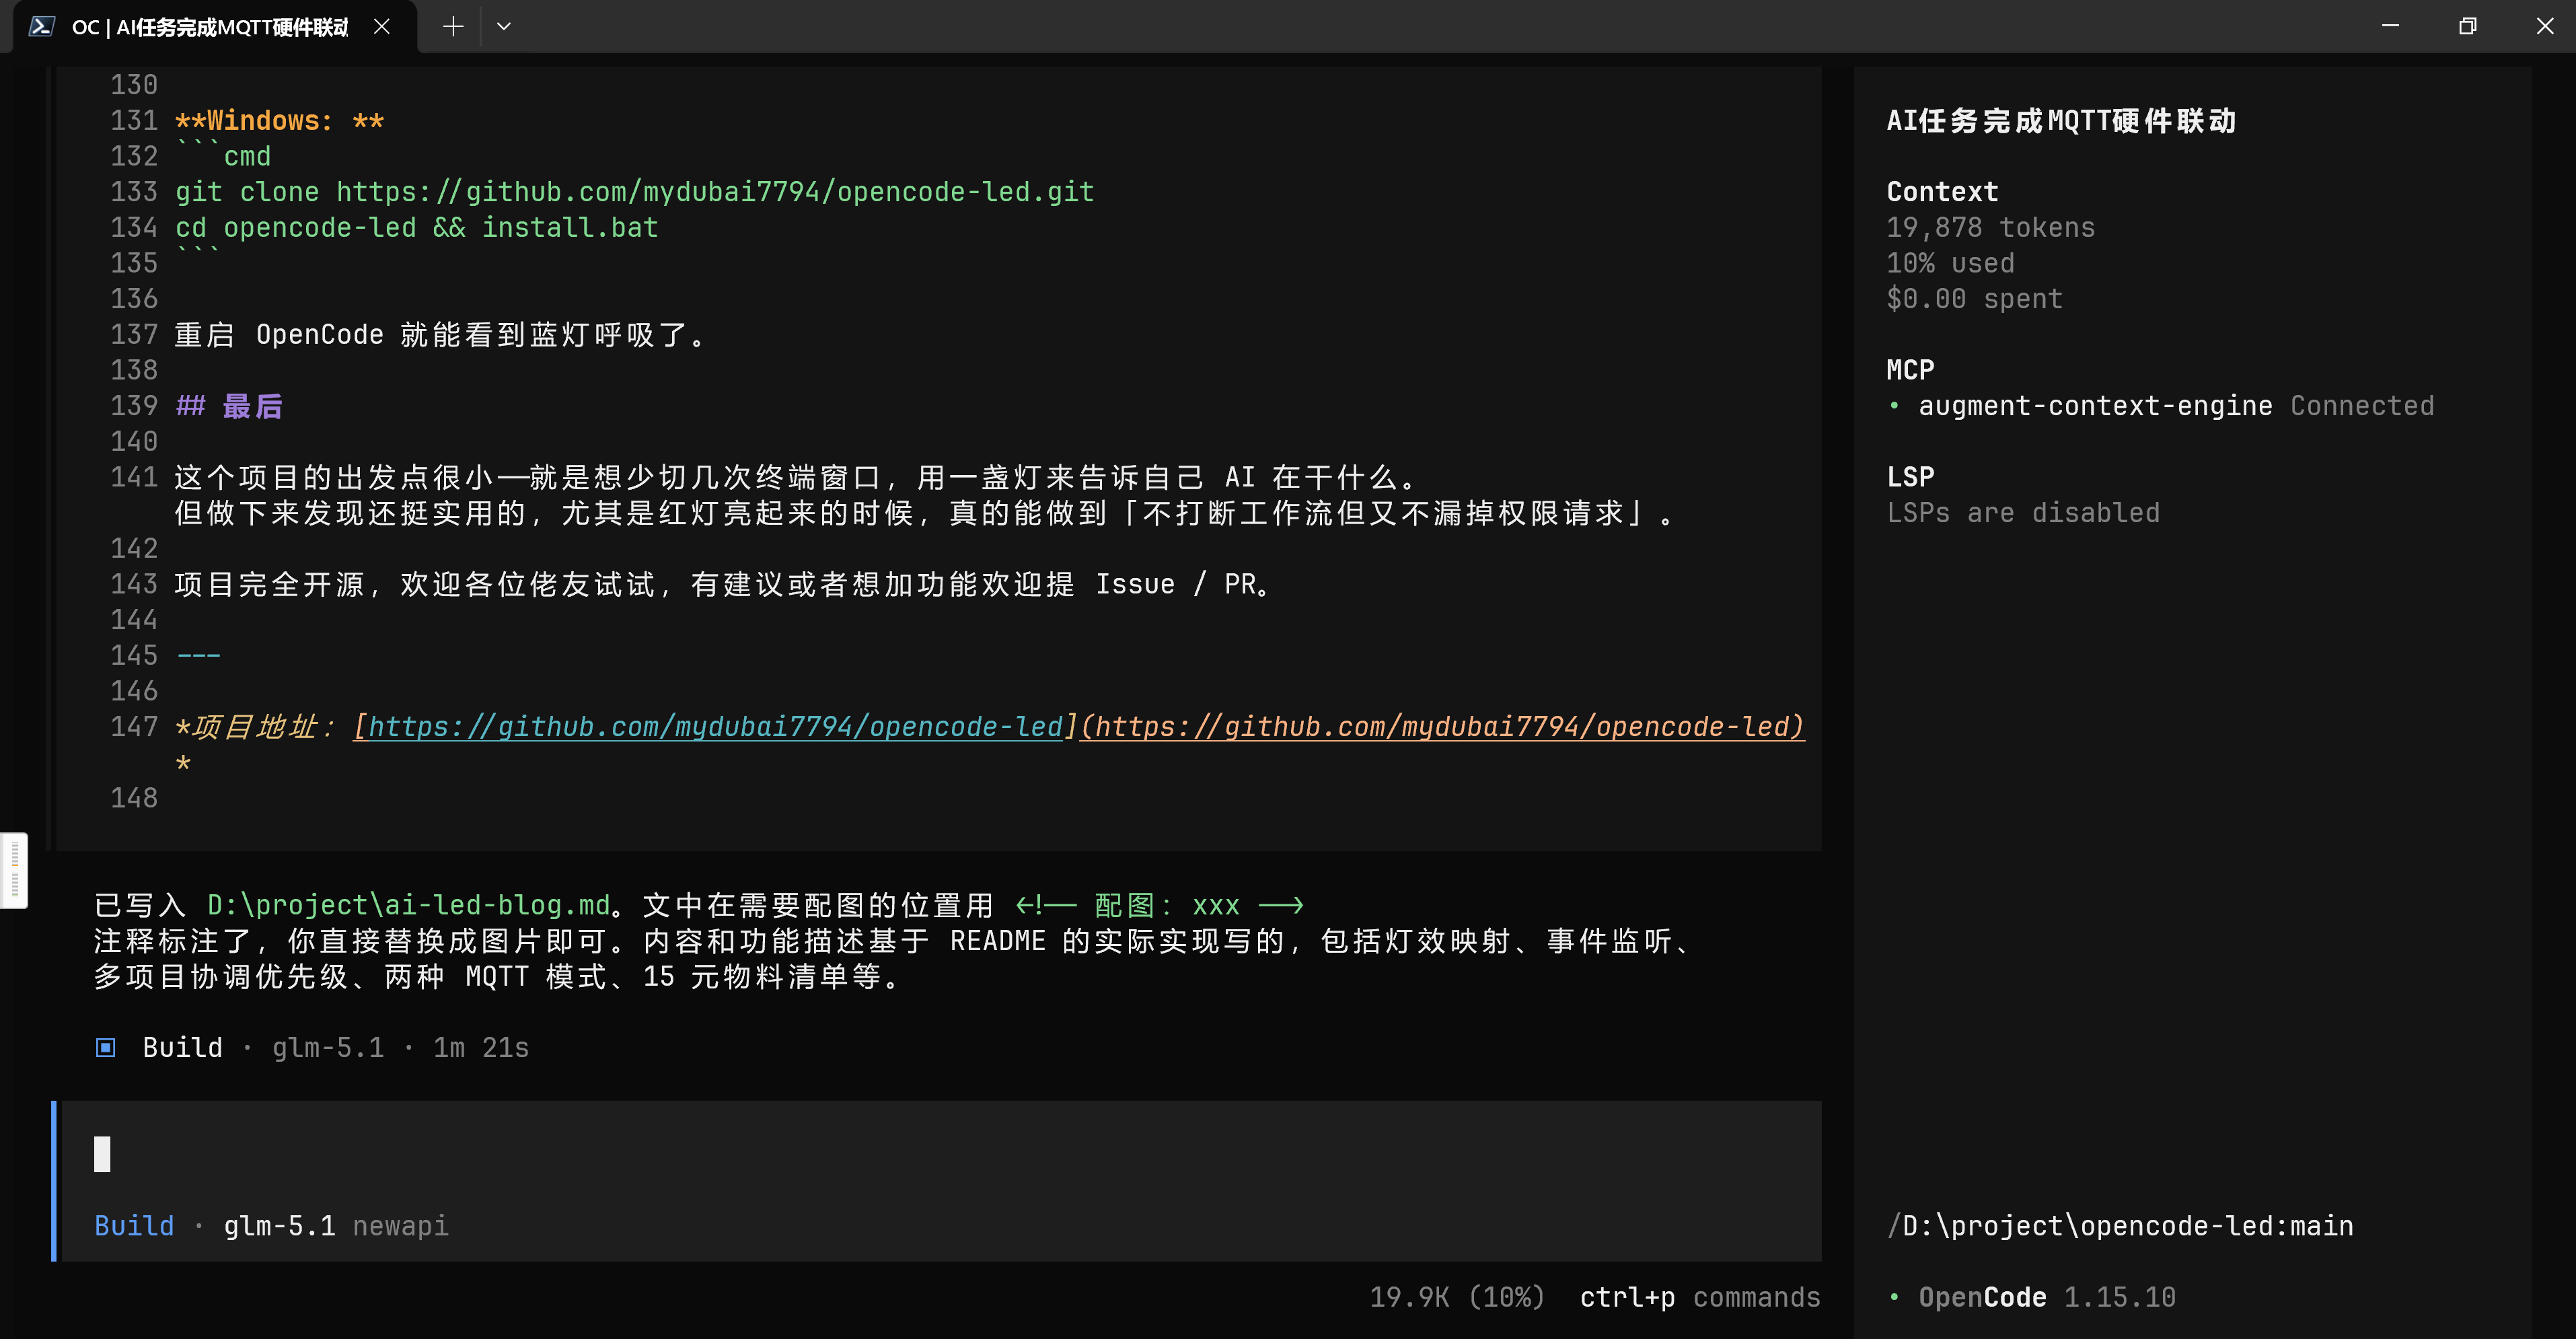Click the cd opencode-led && install.bat line
The image size is (2576, 1339).
417,227
